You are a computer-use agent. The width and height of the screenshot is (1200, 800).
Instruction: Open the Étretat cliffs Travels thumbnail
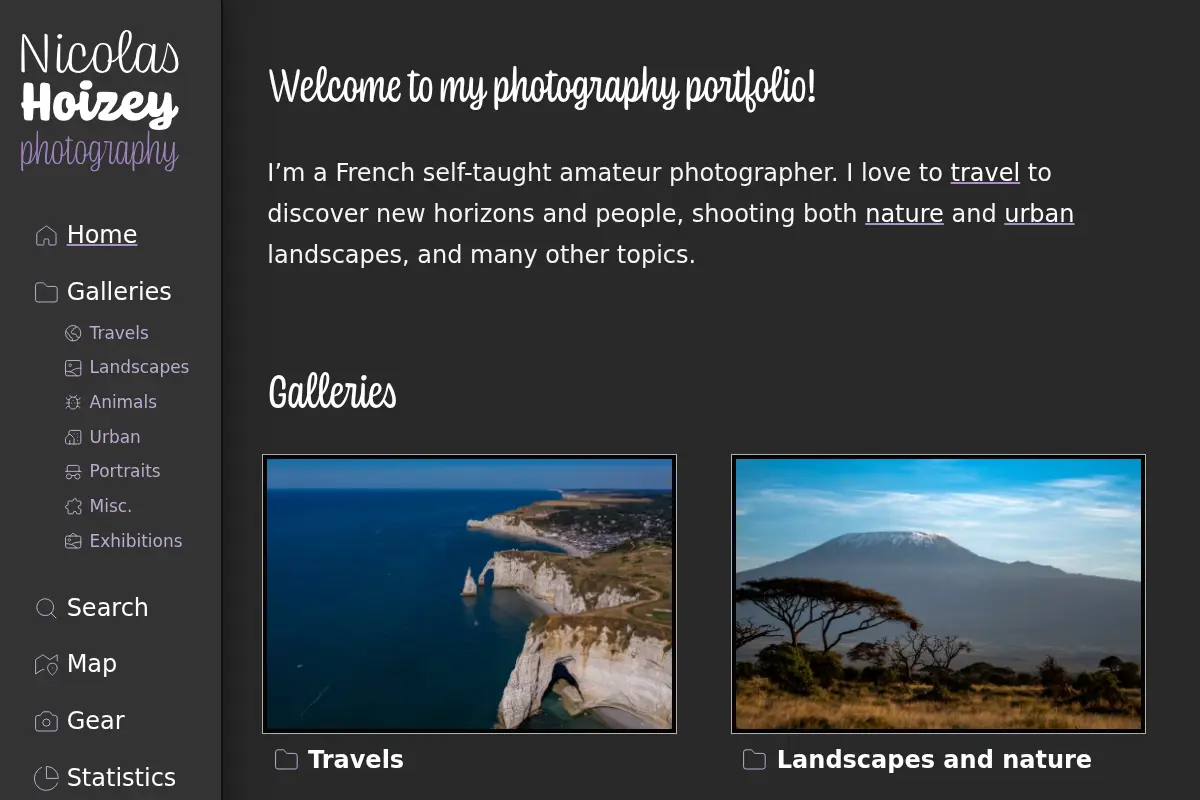[470, 594]
